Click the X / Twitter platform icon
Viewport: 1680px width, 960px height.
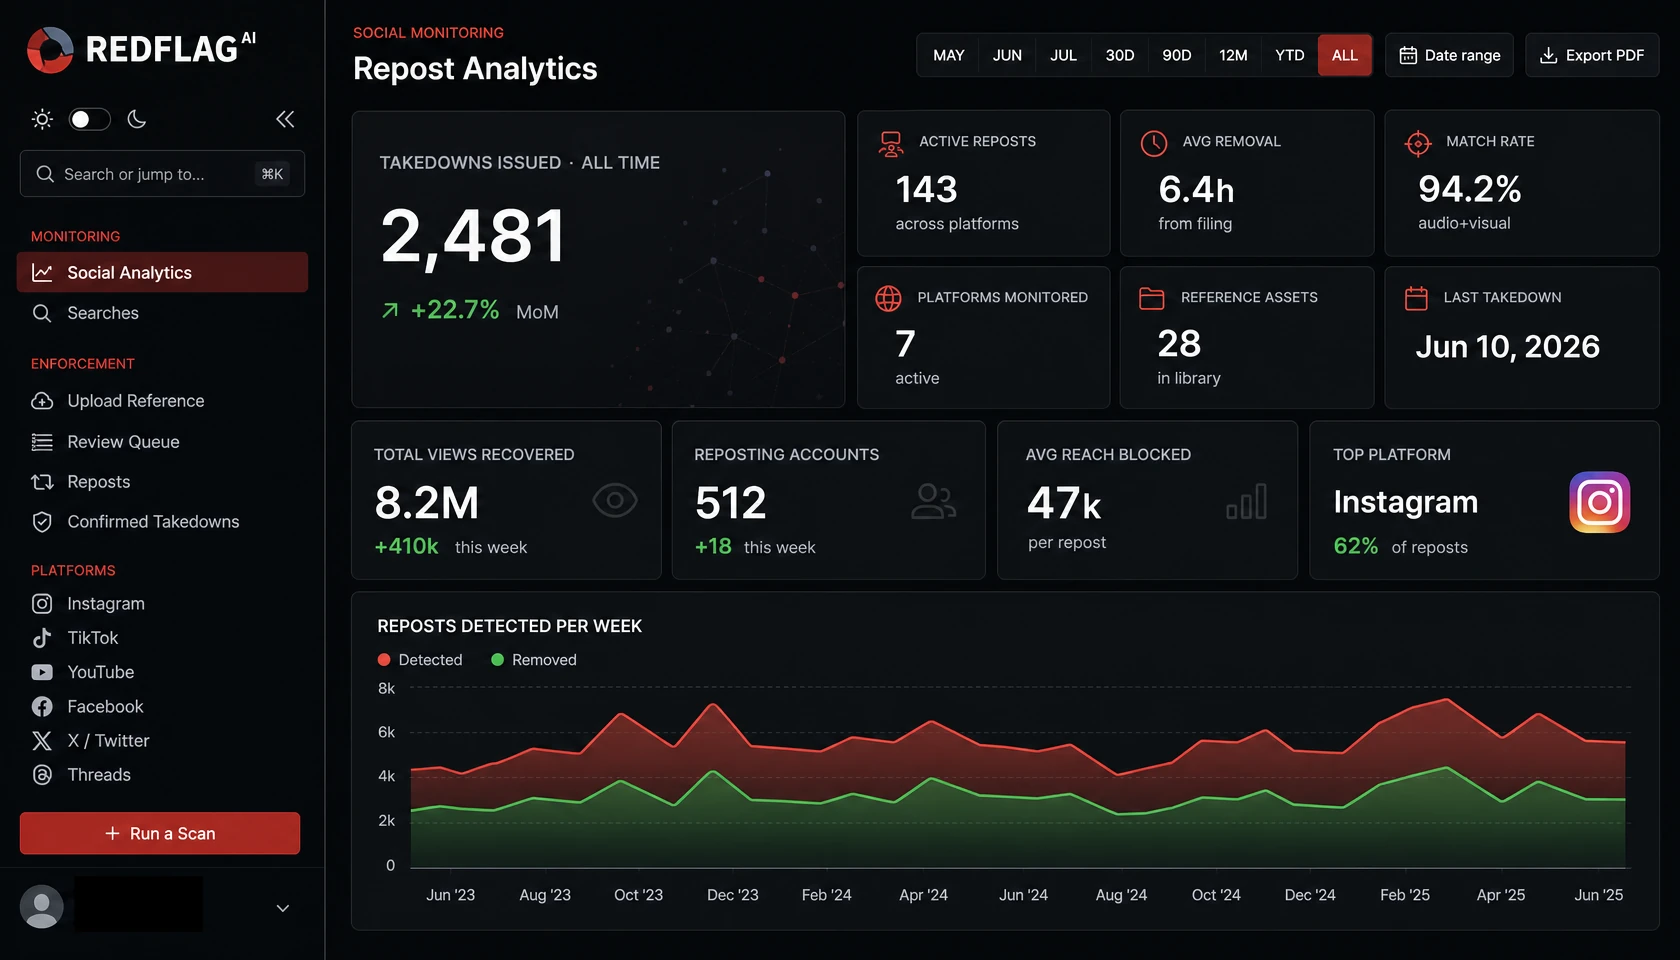click(x=42, y=741)
